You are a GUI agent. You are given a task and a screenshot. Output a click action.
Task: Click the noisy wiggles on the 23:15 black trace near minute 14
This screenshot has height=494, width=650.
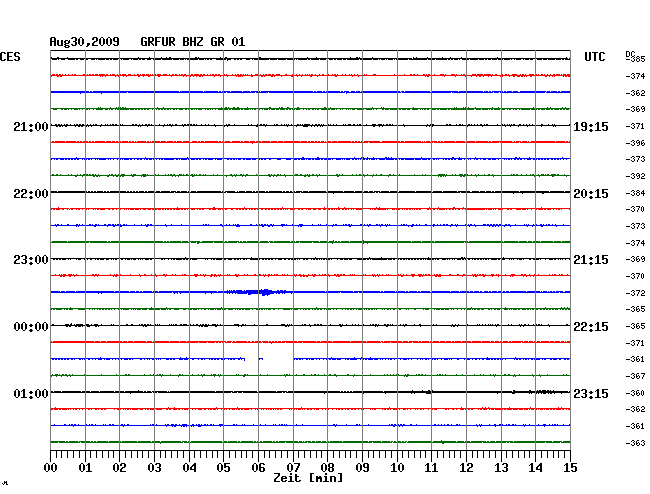click(542, 392)
